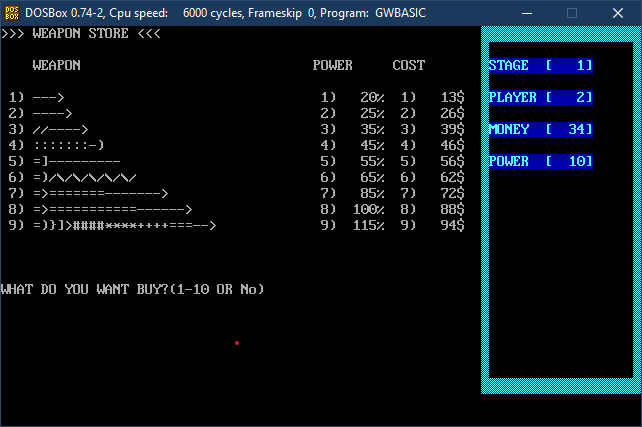Click the PLAYER status field

540,97
